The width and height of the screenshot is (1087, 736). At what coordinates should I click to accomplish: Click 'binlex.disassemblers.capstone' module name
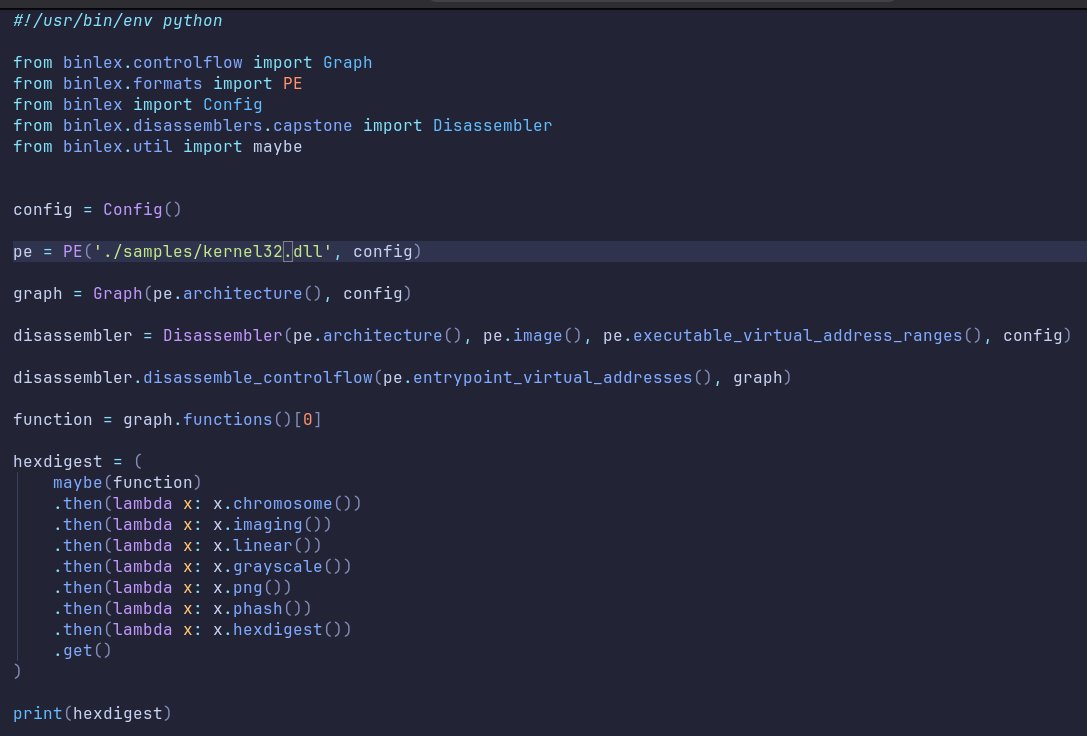[x=207, y=125]
